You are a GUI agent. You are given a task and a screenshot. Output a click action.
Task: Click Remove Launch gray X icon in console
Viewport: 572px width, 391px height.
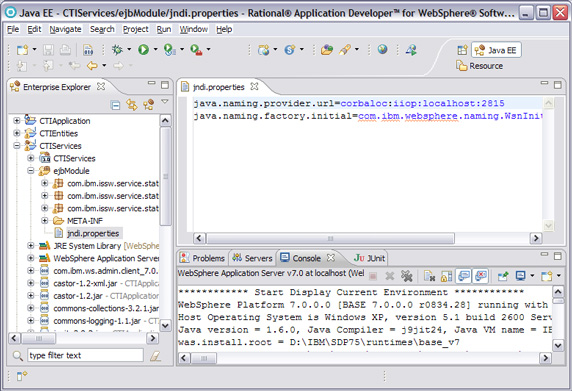click(390, 276)
